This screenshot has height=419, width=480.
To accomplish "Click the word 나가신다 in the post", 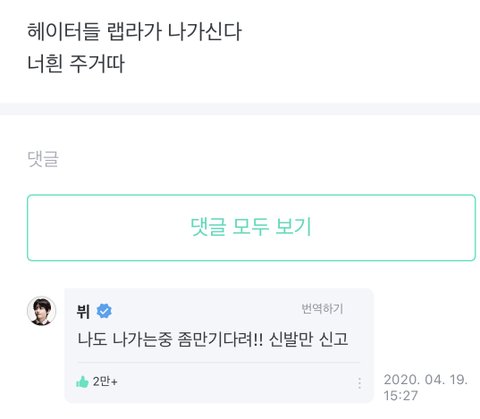I will point(205,32).
